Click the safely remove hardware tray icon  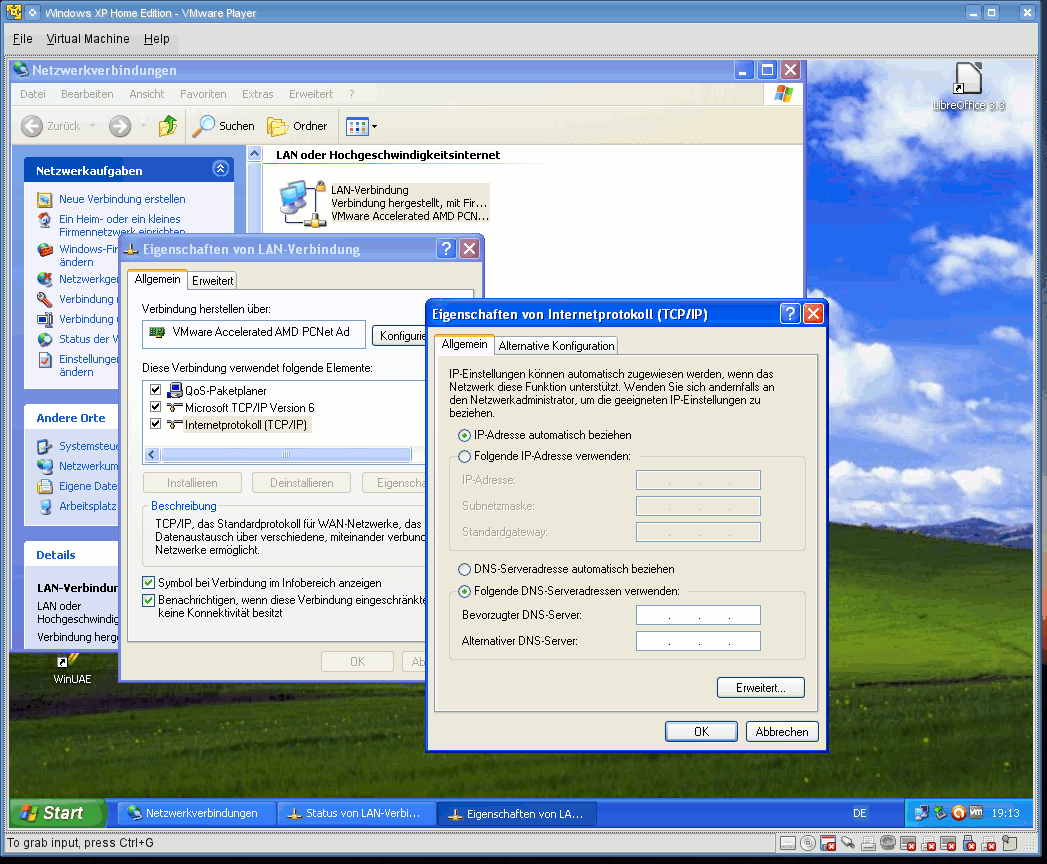(940, 813)
